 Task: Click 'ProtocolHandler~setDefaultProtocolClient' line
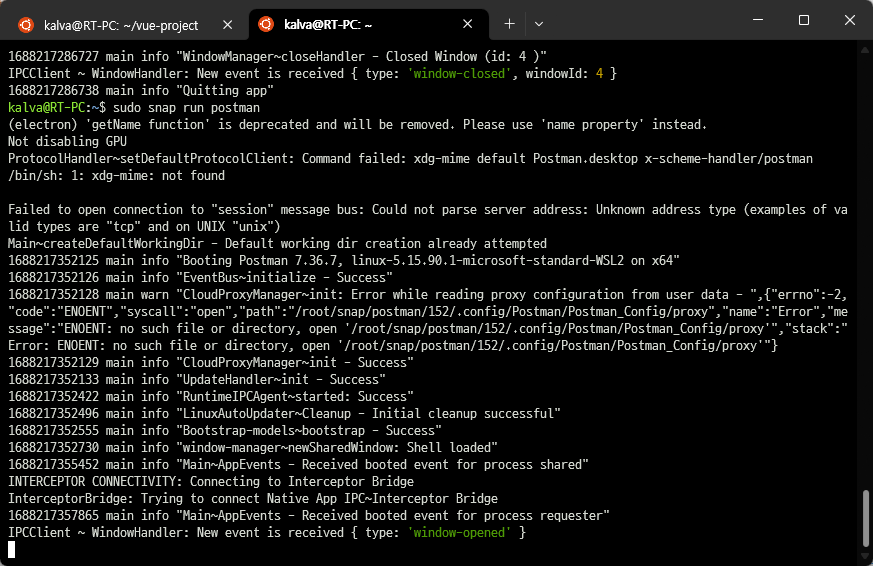click(410, 159)
